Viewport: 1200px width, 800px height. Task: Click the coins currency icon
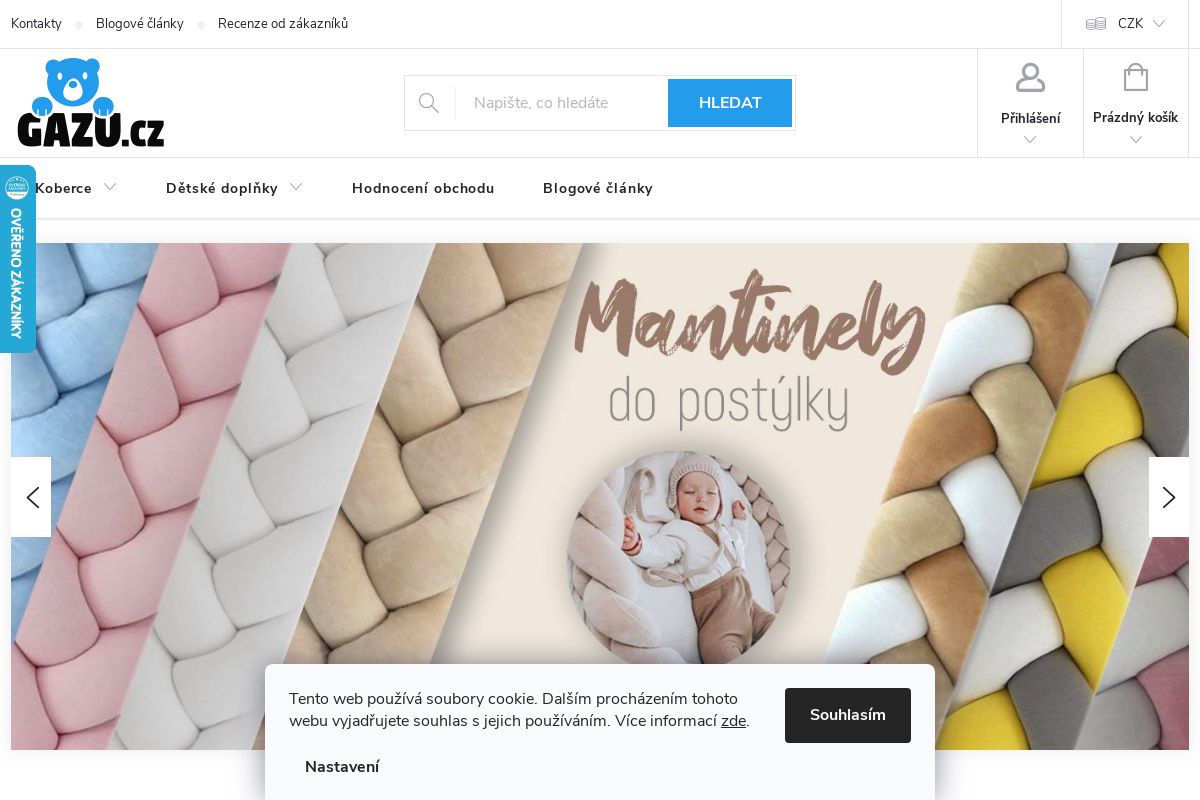tap(1096, 24)
